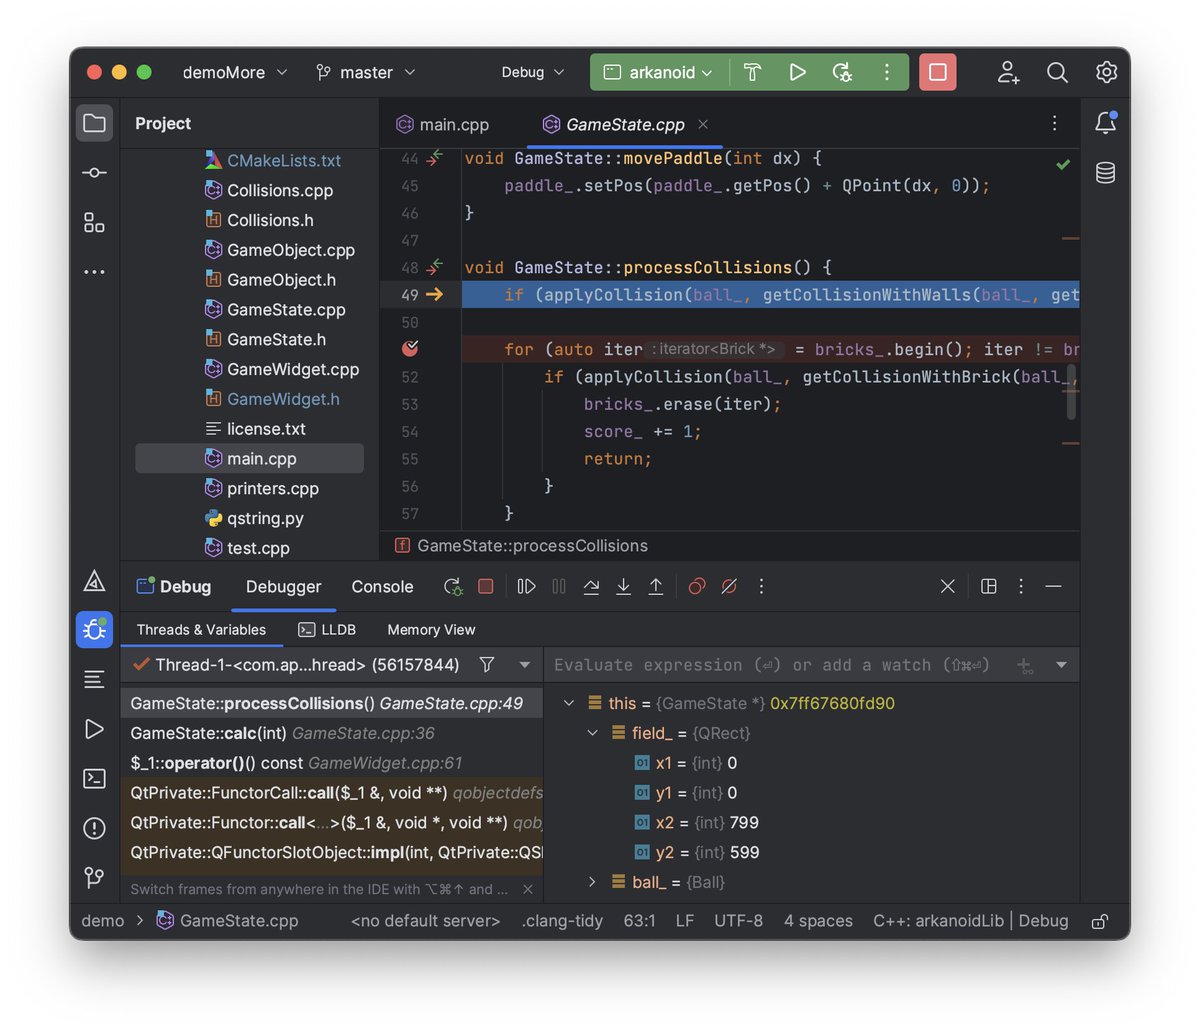Click Resume Program icon
The height and width of the screenshot is (1032, 1200).
[x=527, y=587]
